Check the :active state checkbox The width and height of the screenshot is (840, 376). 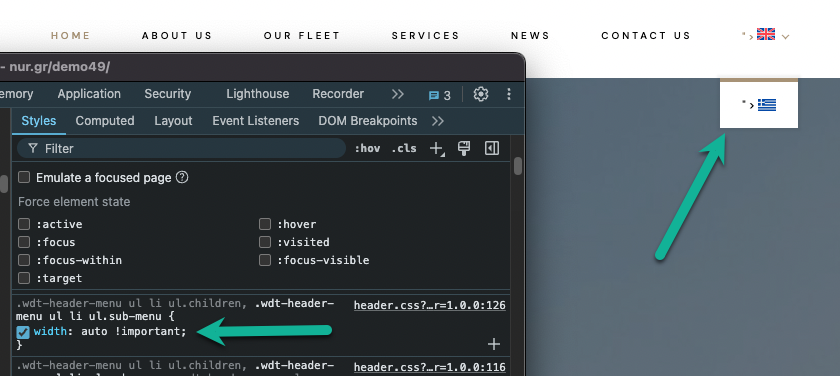click(x=24, y=224)
